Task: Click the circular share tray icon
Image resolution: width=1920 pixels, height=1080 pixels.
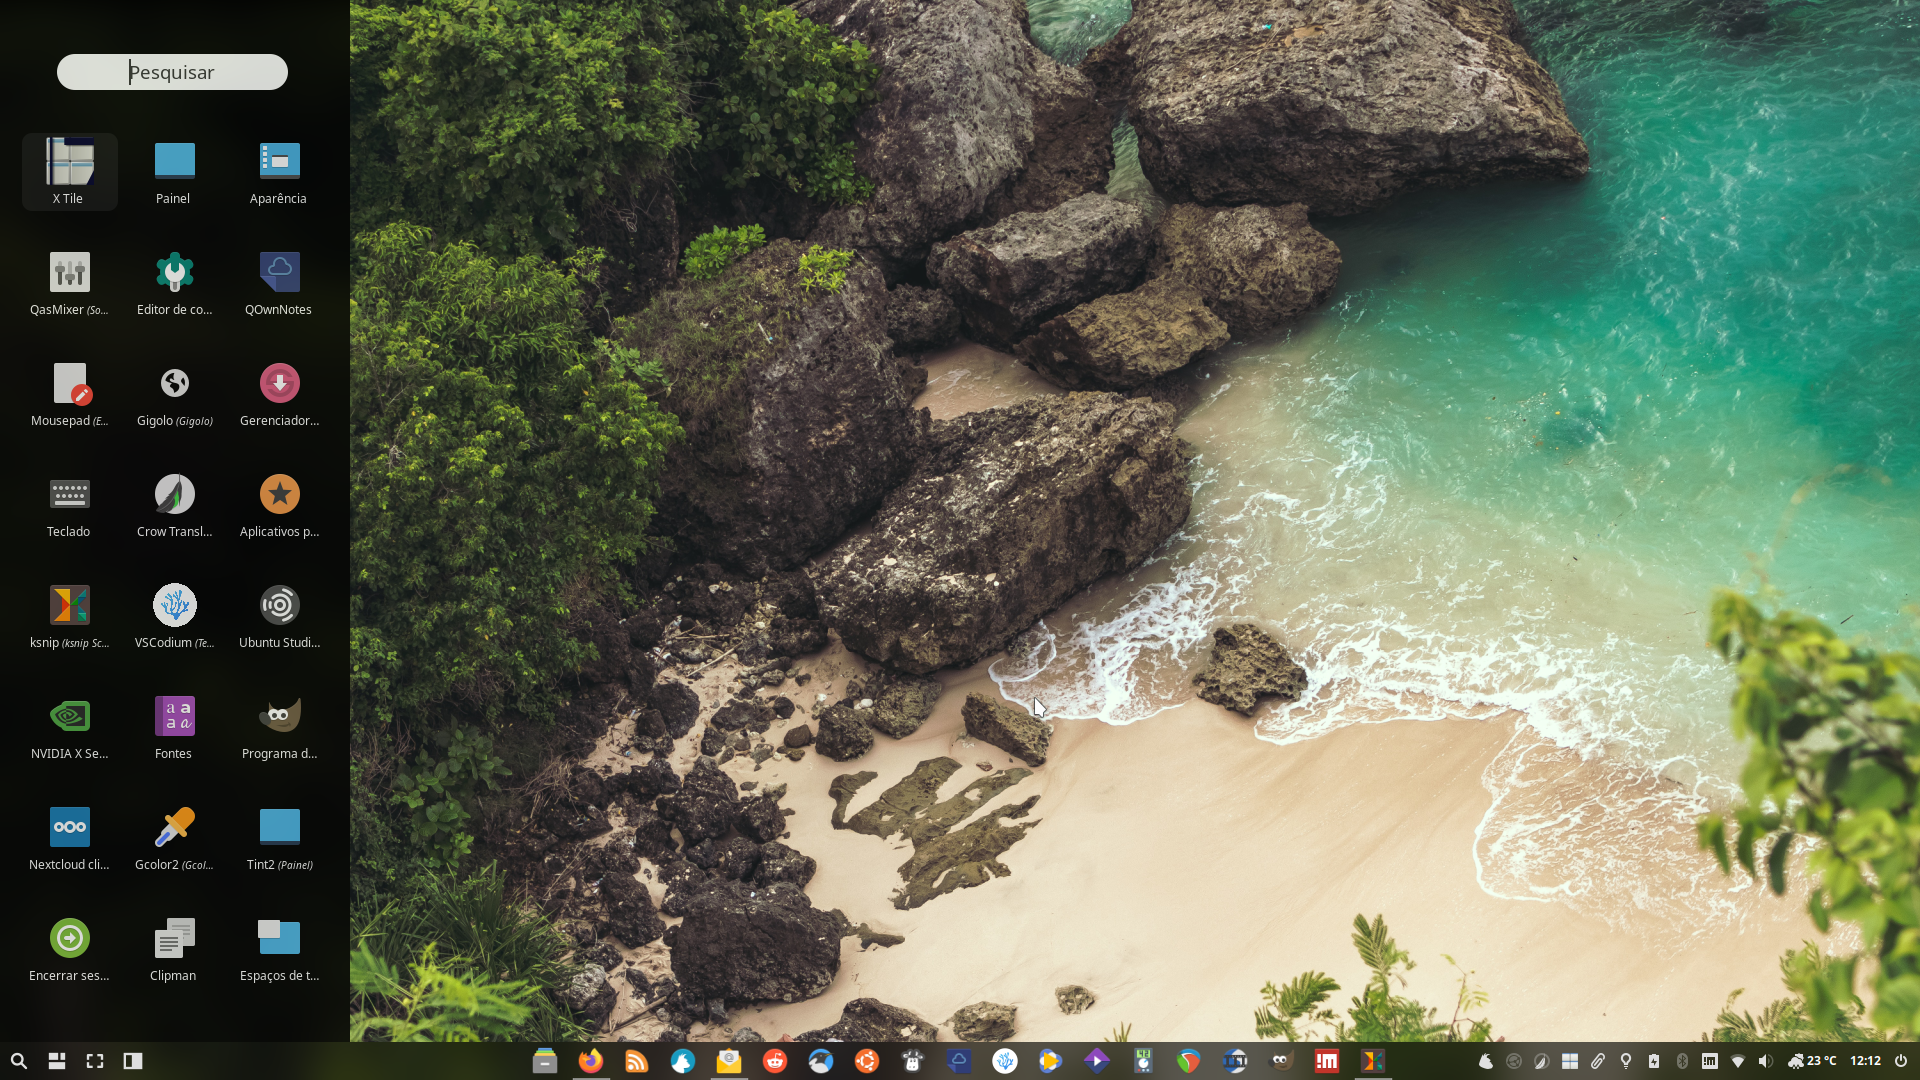Action: [x=1514, y=1061]
